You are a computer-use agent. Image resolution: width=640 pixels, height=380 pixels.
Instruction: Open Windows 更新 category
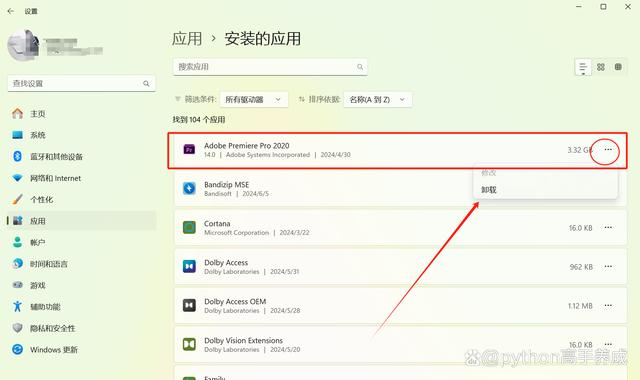pos(81,350)
